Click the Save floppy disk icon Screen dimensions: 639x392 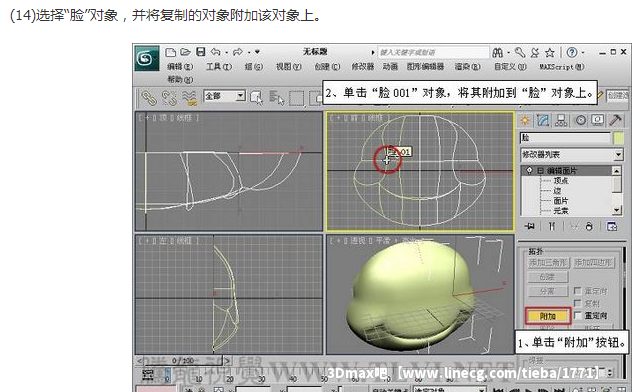[201, 52]
